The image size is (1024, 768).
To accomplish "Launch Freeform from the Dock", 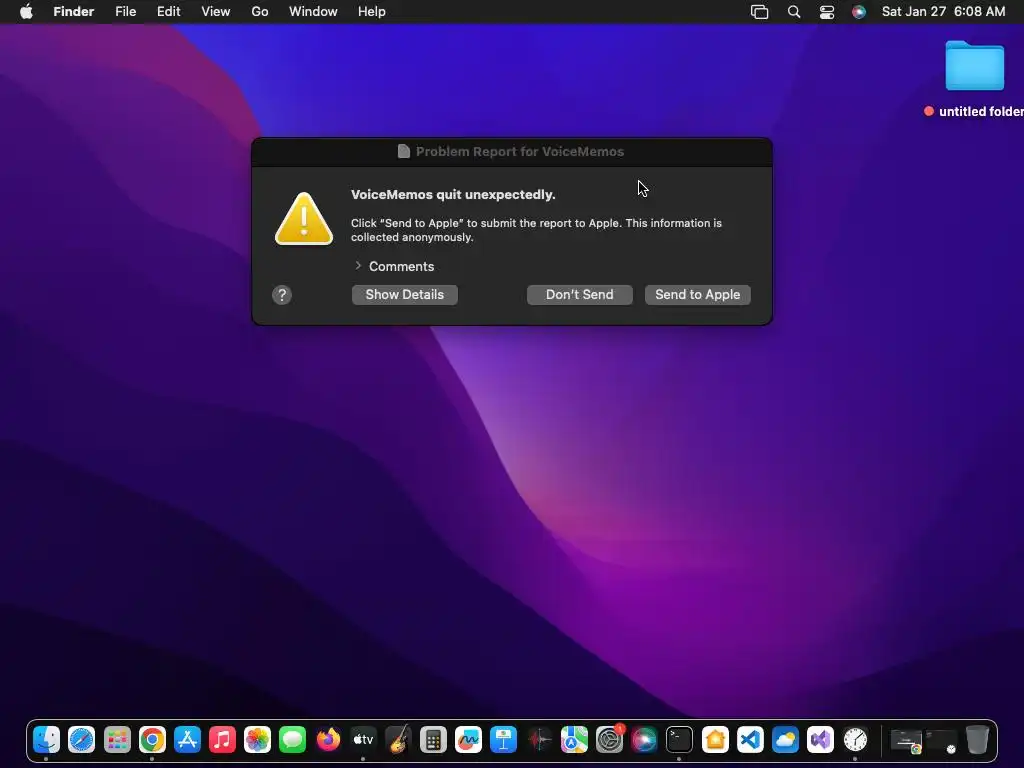I will [x=468, y=740].
